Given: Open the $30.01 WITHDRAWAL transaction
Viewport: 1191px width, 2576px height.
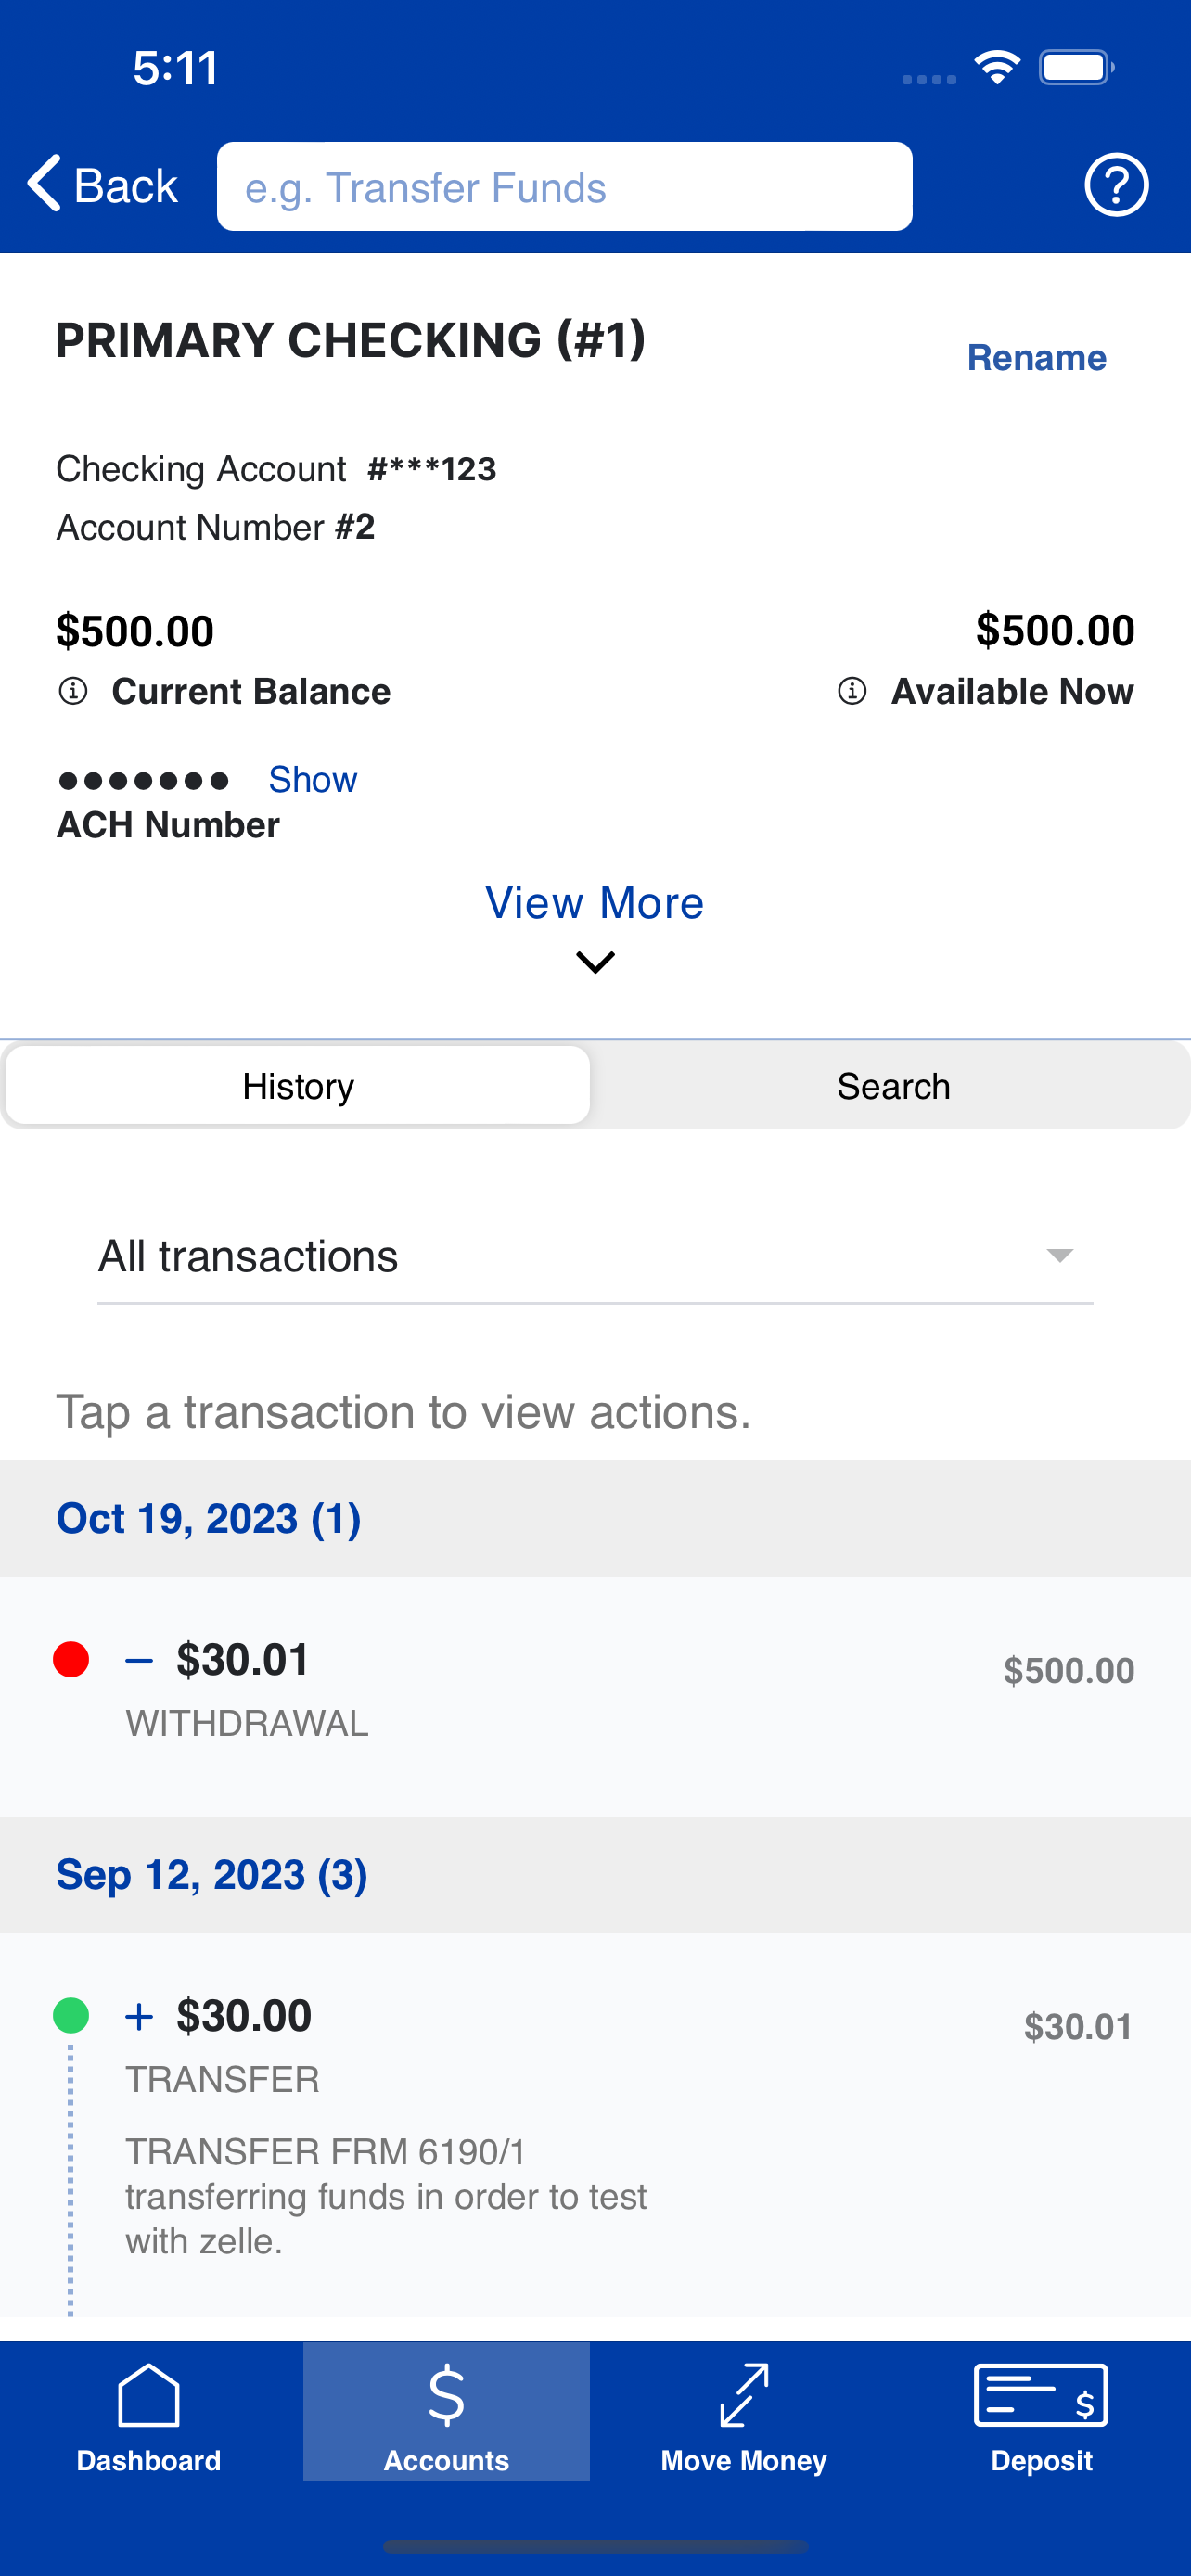Looking at the screenshot, I should (595, 1696).
